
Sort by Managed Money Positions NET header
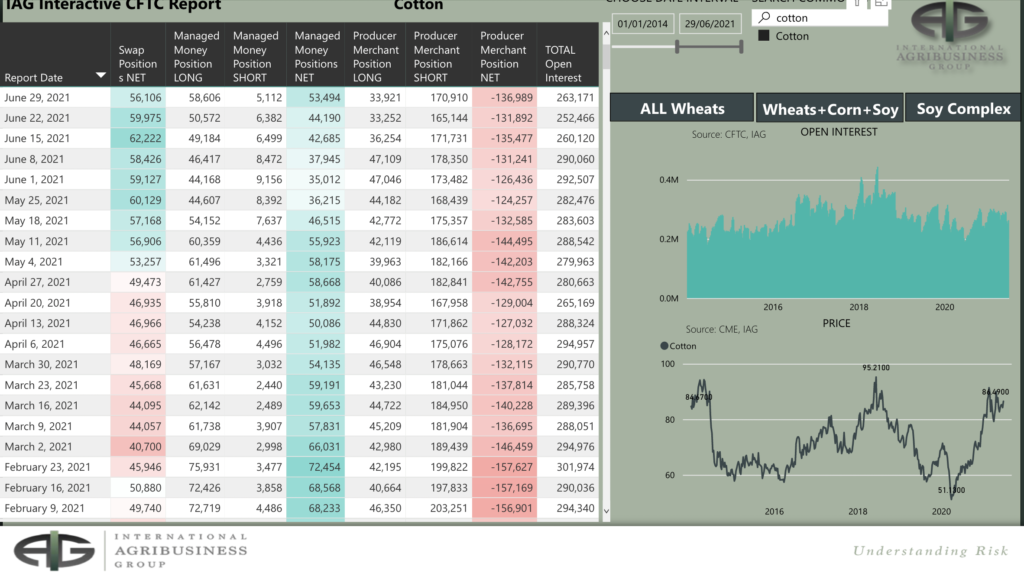point(316,56)
